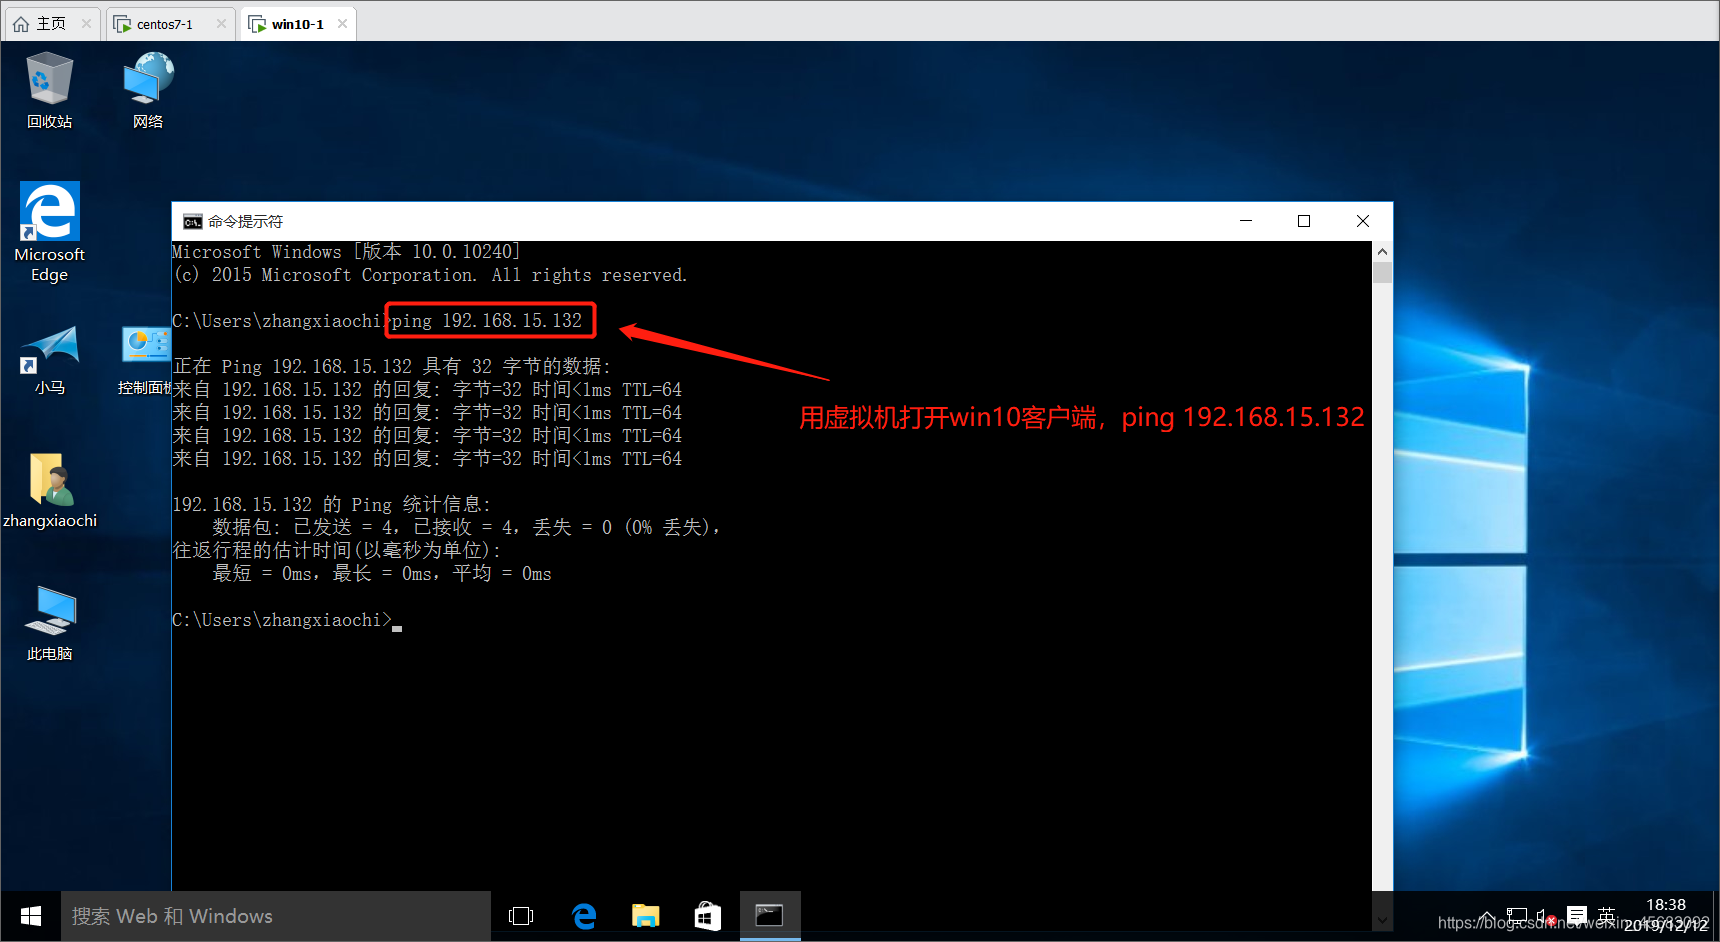The width and height of the screenshot is (1720, 942).
Task: Show hidden system tray icons
Action: tap(1488, 916)
